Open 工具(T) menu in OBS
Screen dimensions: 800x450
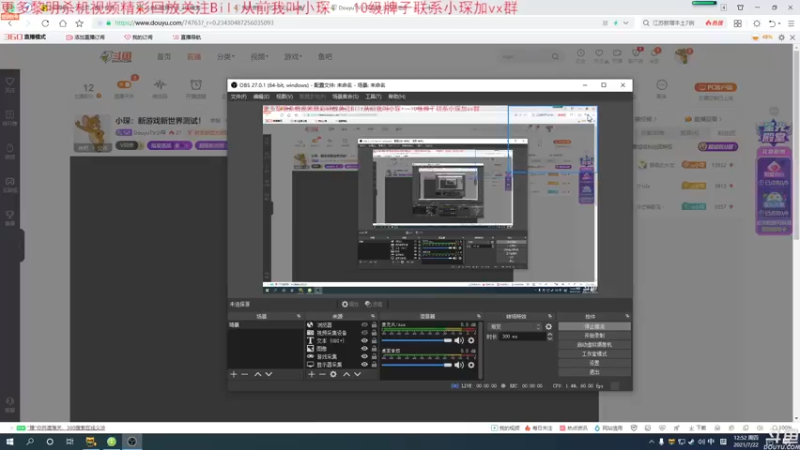pos(373,96)
